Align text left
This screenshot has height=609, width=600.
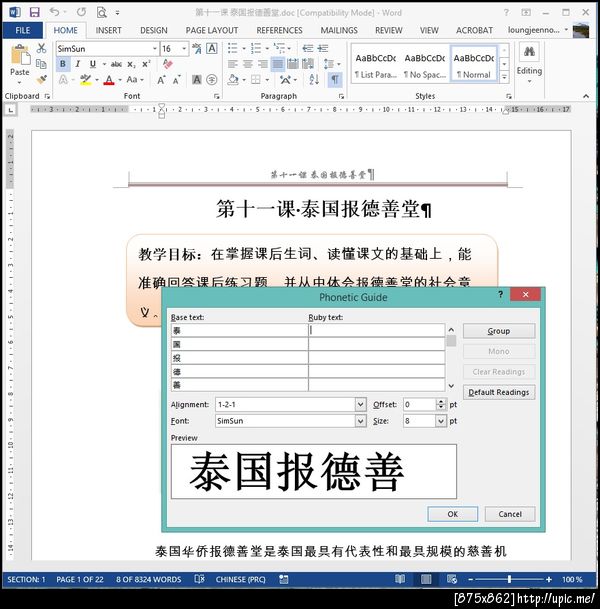click(x=233, y=64)
